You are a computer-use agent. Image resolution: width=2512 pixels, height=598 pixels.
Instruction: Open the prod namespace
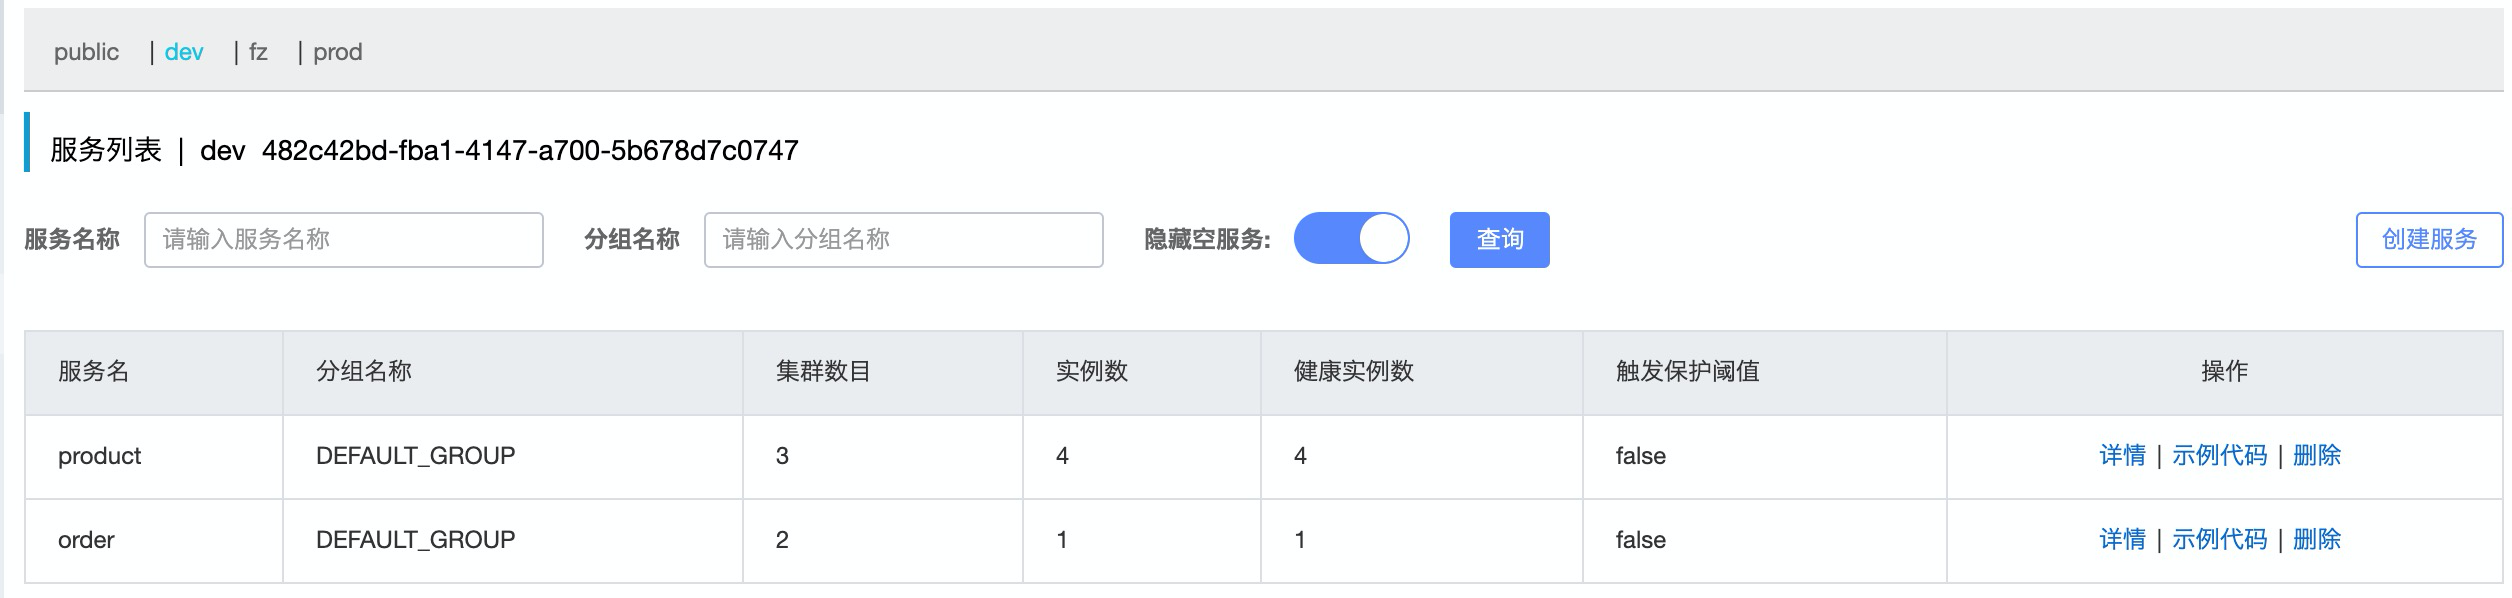pyautogui.click(x=339, y=51)
